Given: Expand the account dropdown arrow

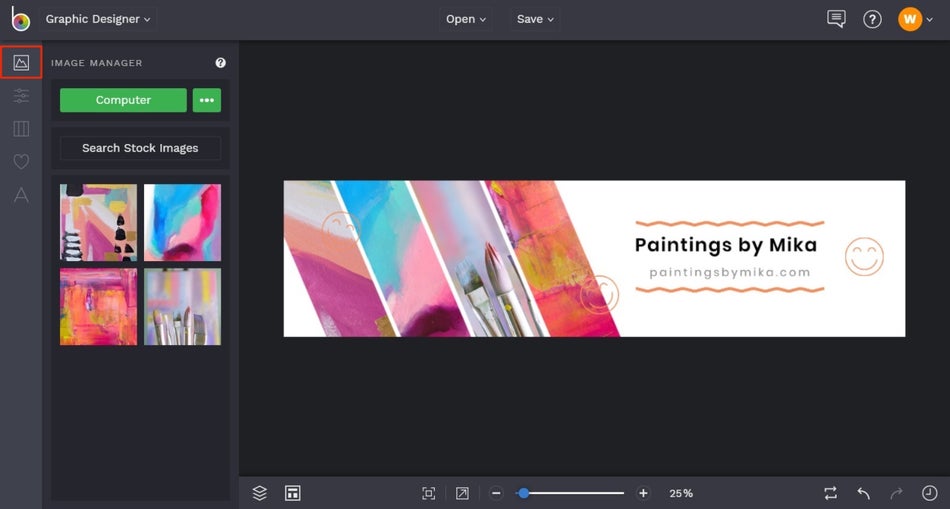Looking at the screenshot, I should [x=929, y=19].
